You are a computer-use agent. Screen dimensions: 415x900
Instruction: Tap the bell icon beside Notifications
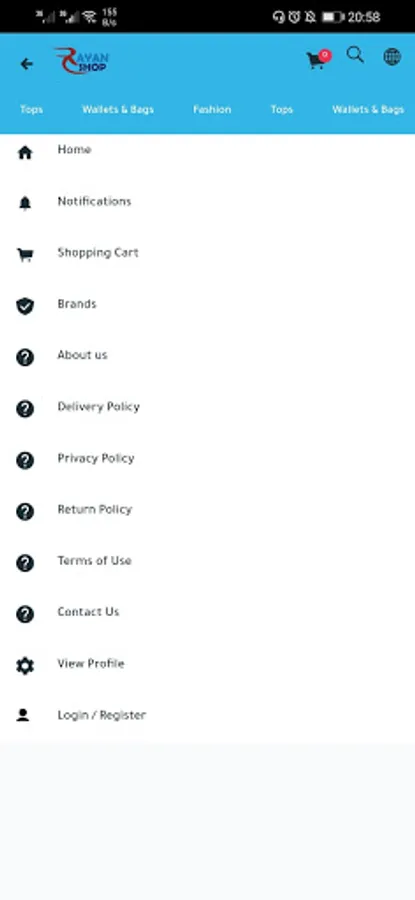[x=25, y=203]
